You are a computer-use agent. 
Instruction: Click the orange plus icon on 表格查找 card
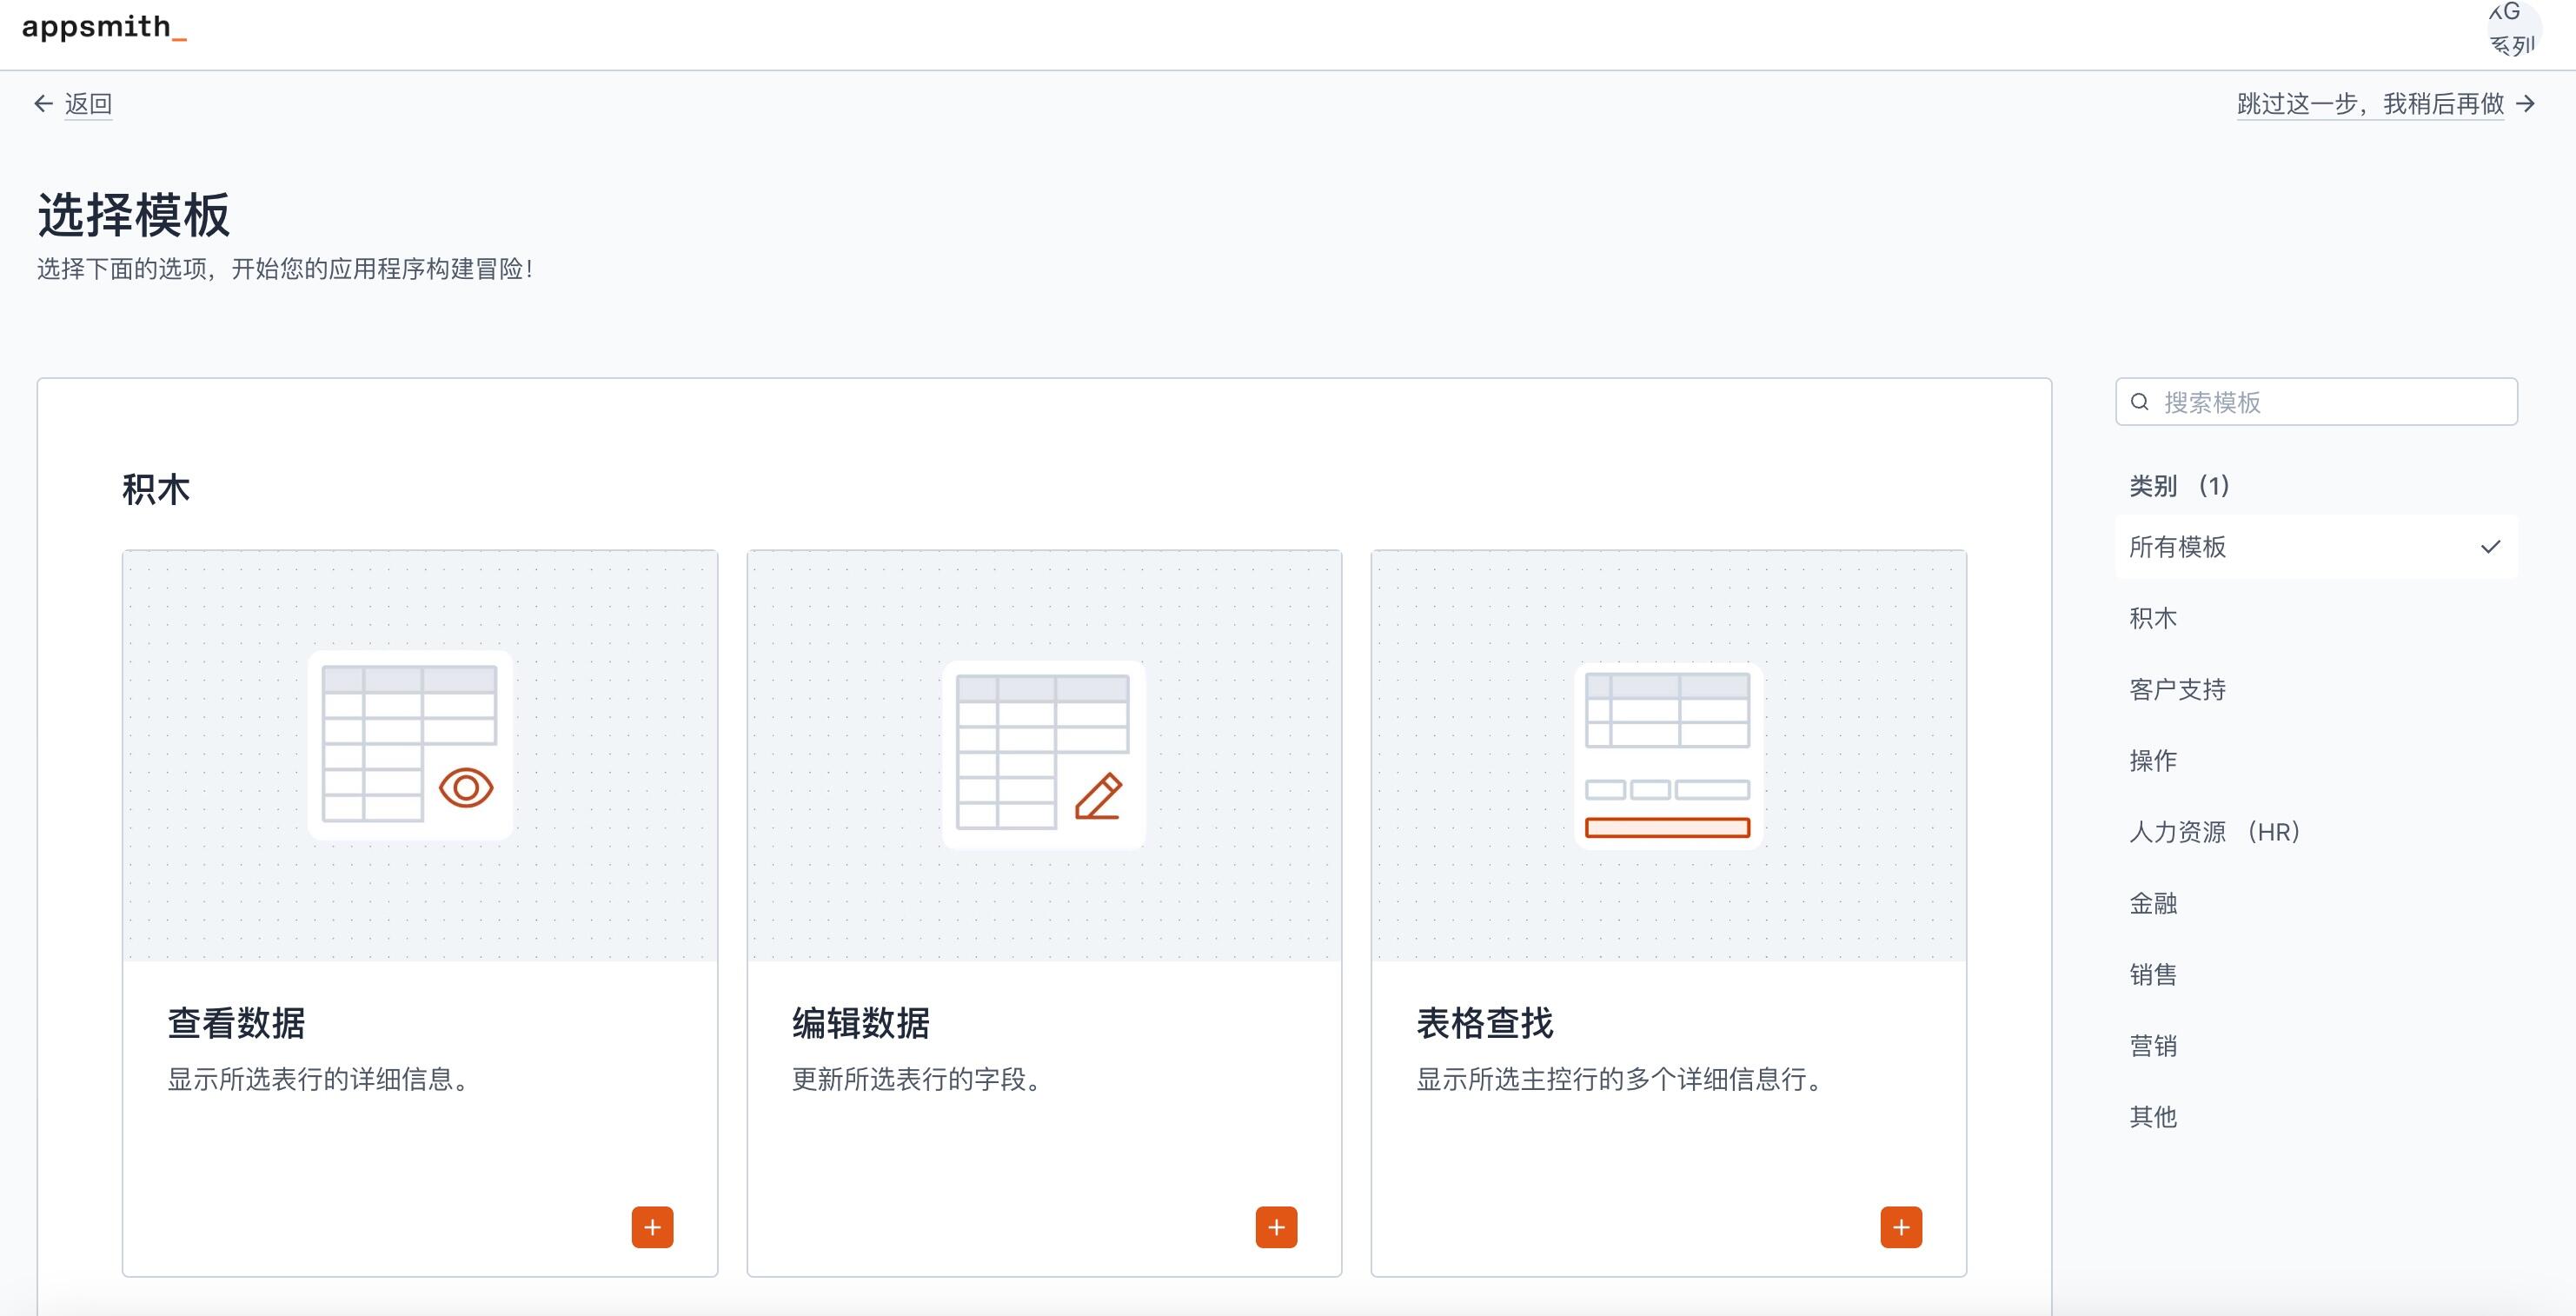click(1901, 1227)
